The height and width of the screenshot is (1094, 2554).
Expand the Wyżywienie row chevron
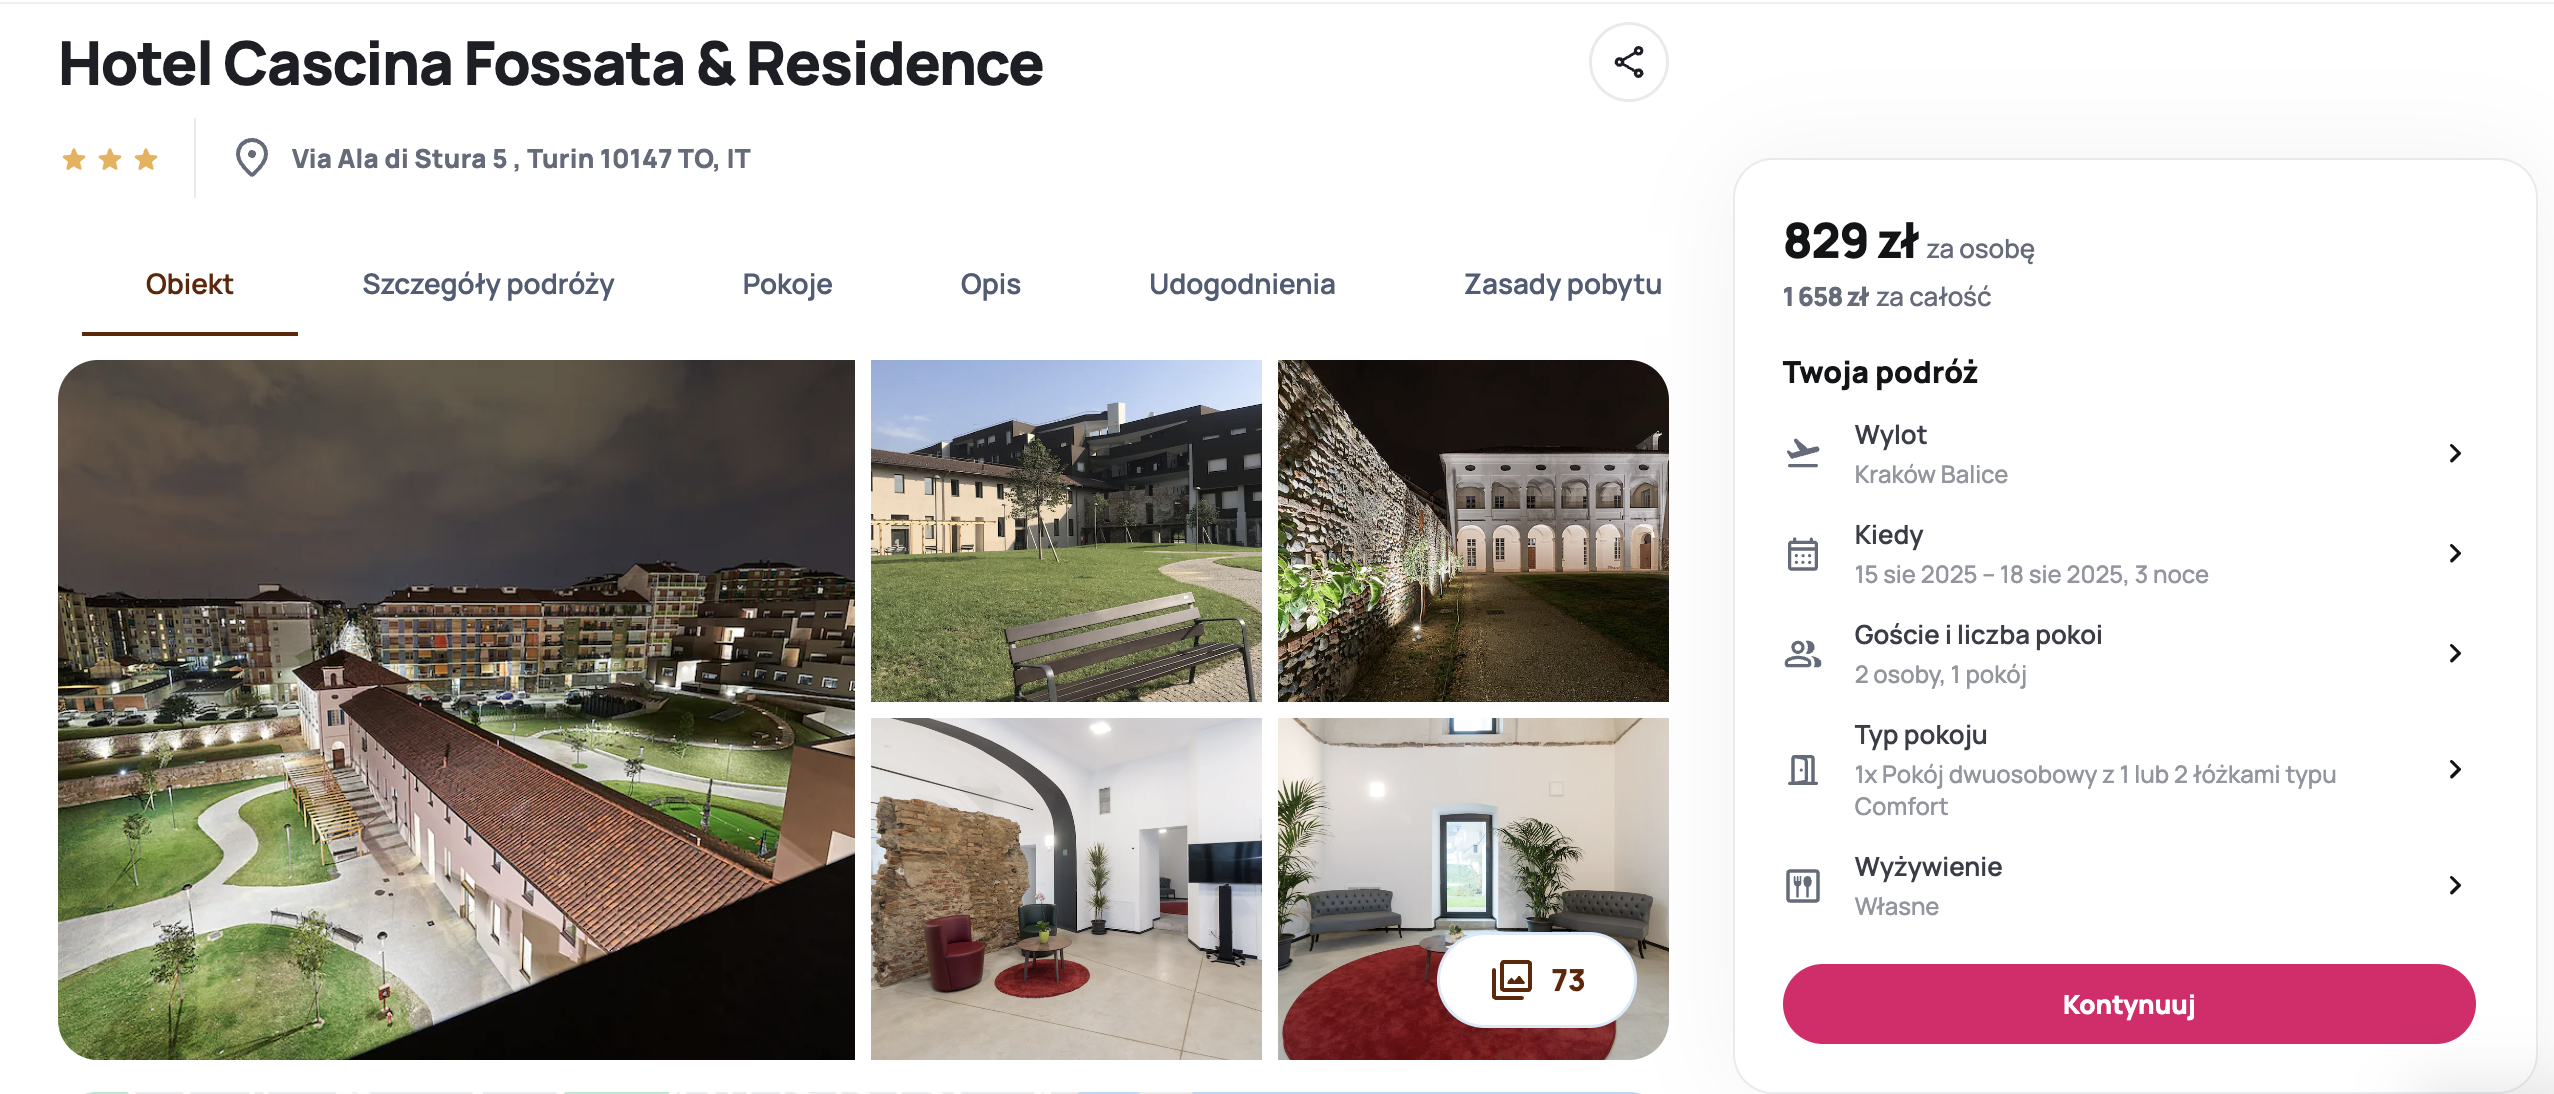[x=2455, y=885]
